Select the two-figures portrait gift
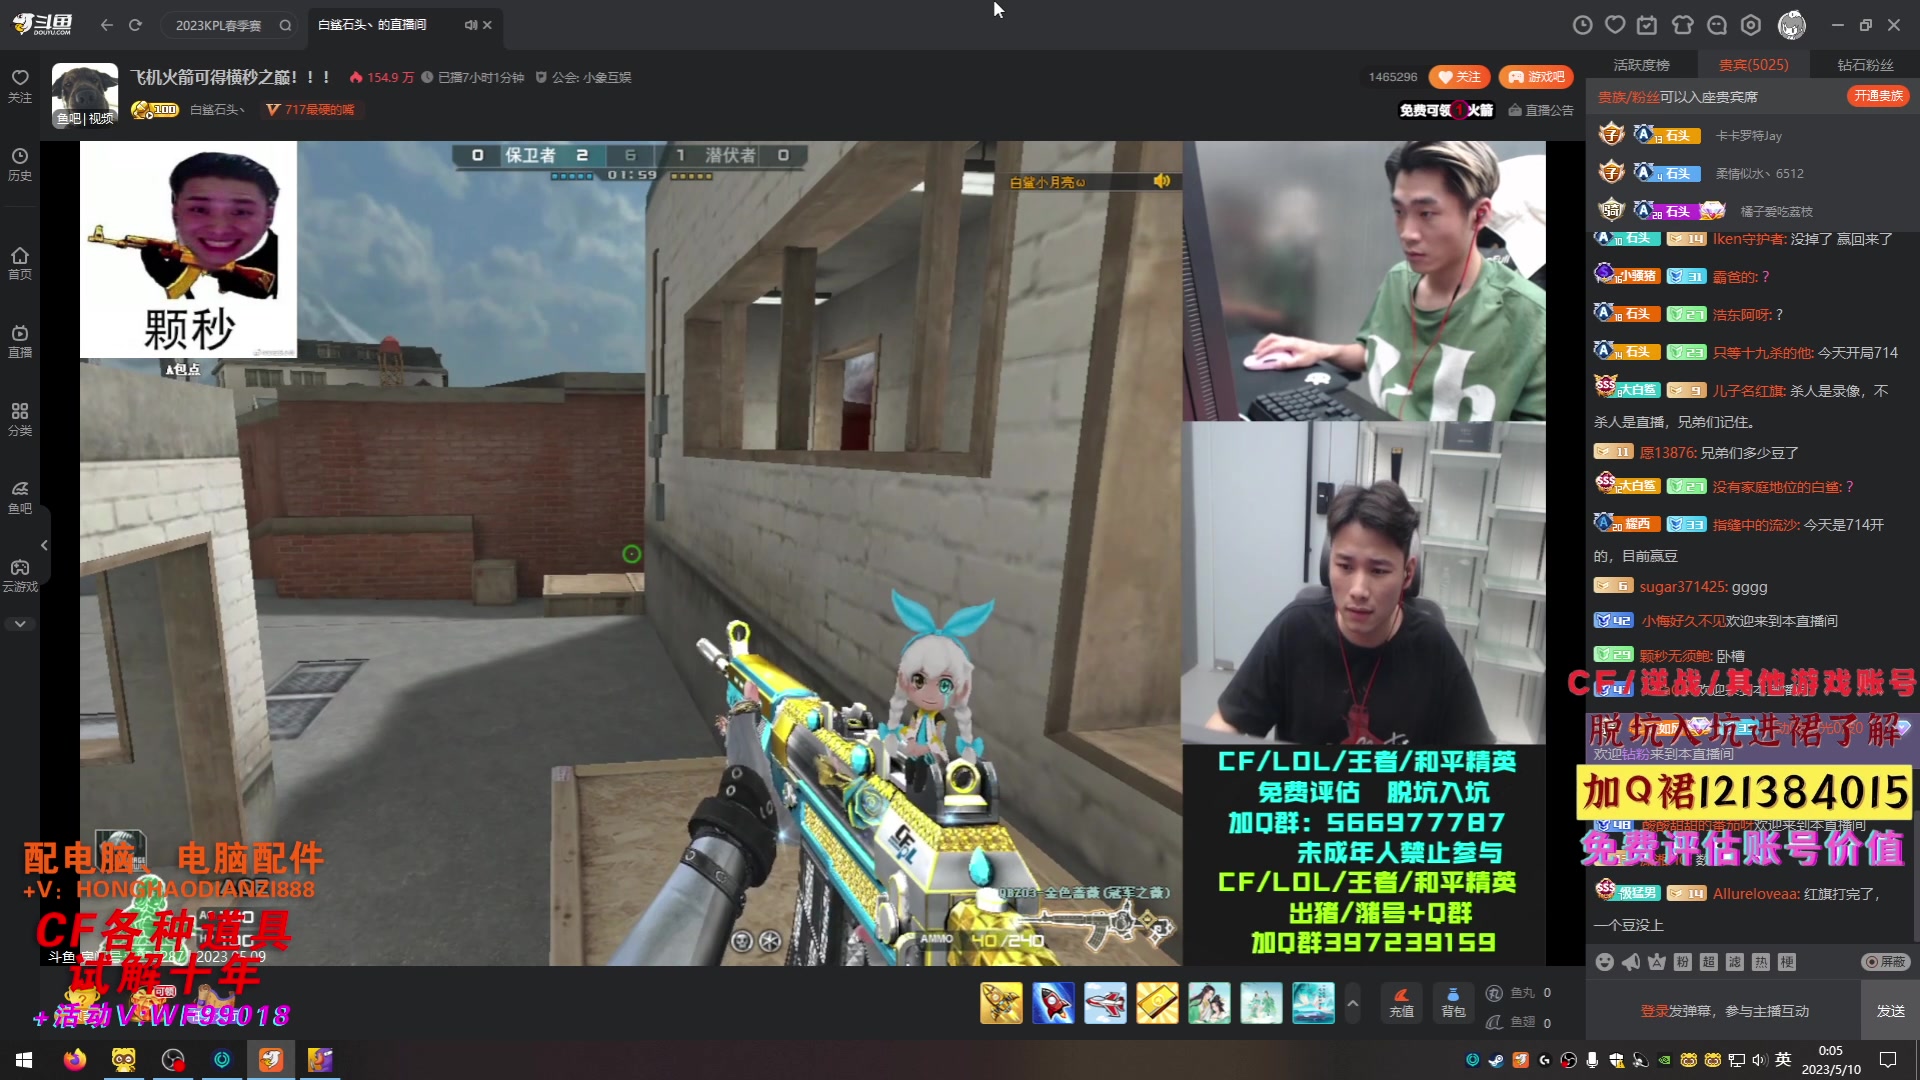Viewport: 1920px width, 1080px height. tap(1209, 1003)
